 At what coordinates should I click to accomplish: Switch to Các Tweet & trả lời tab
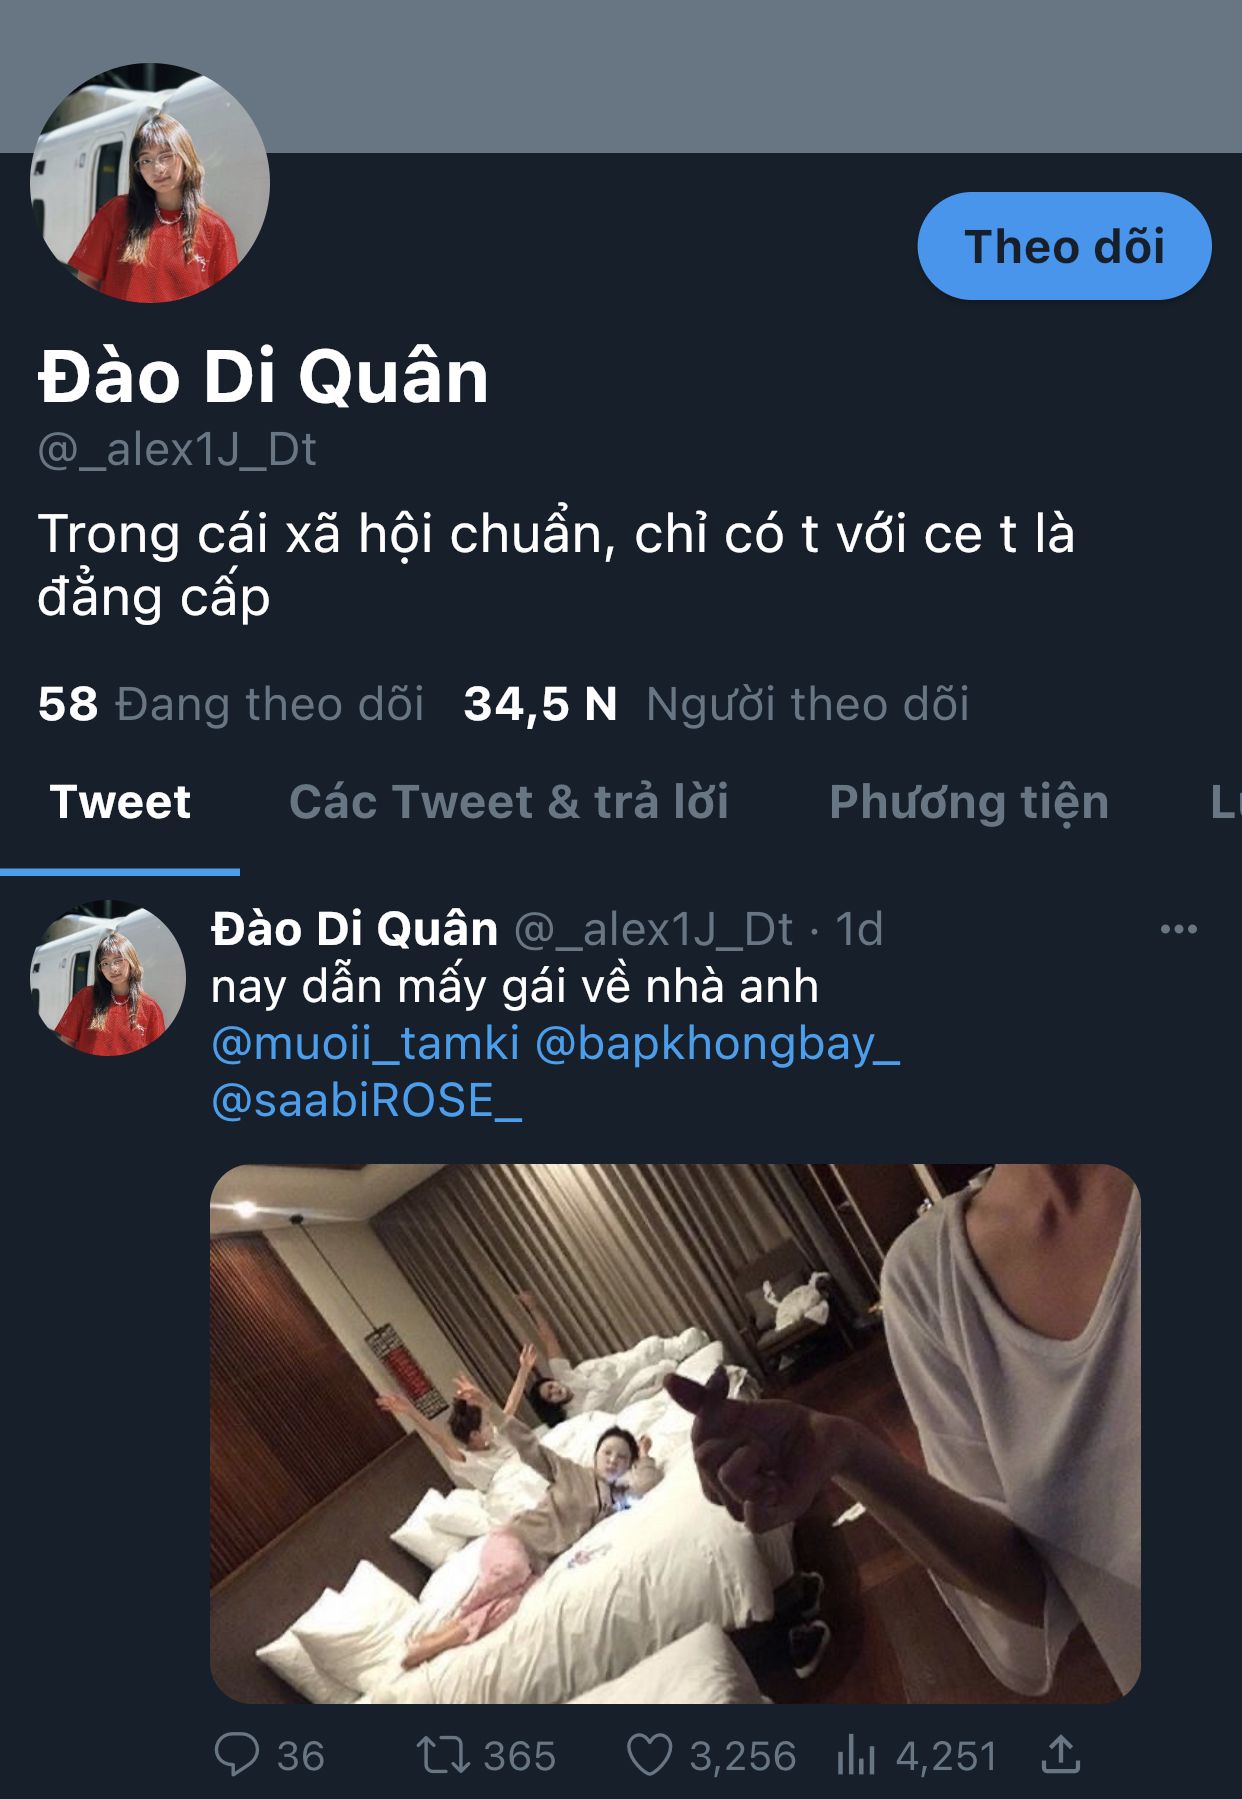click(x=509, y=802)
